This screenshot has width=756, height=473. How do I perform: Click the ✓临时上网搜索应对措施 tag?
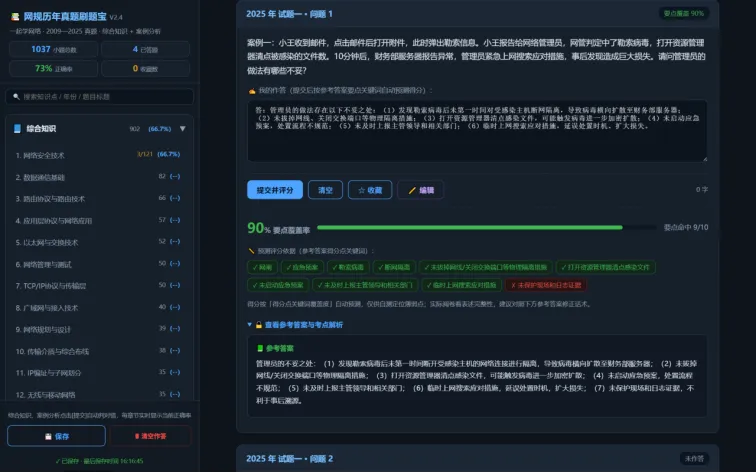pos(461,285)
